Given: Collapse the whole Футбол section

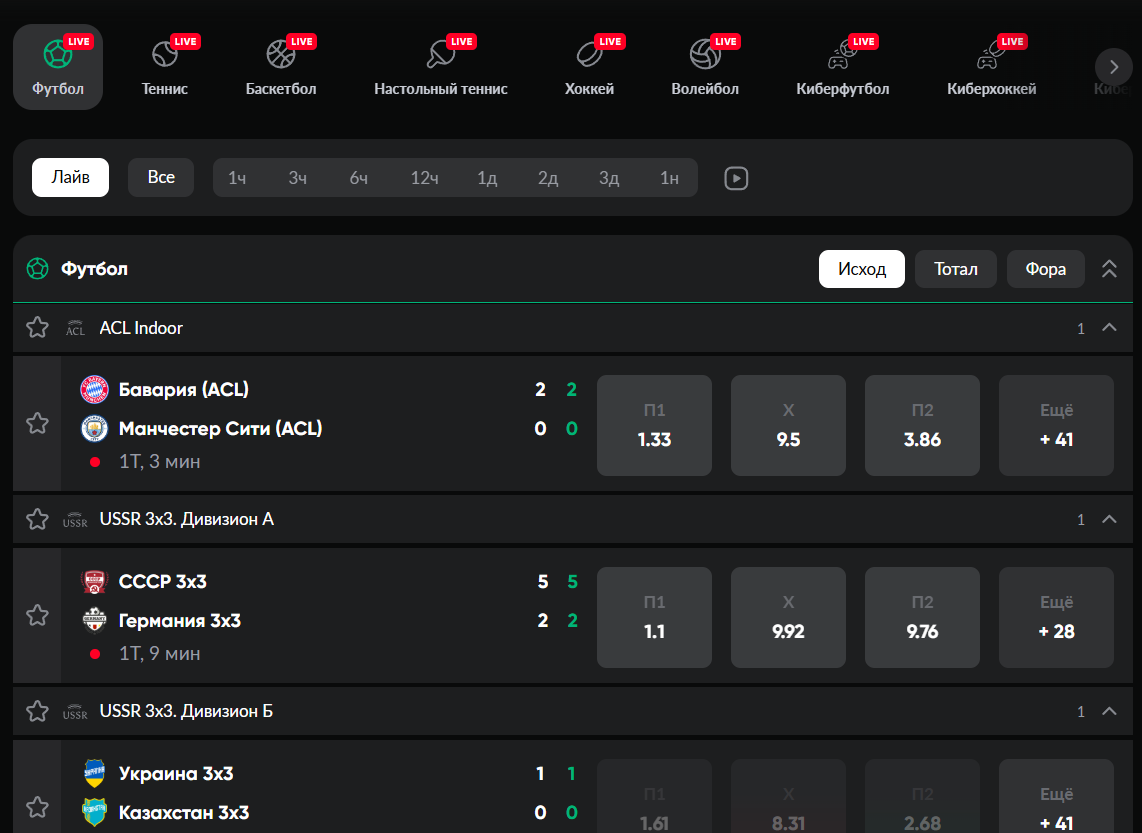Looking at the screenshot, I should click(x=1109, y=269).
